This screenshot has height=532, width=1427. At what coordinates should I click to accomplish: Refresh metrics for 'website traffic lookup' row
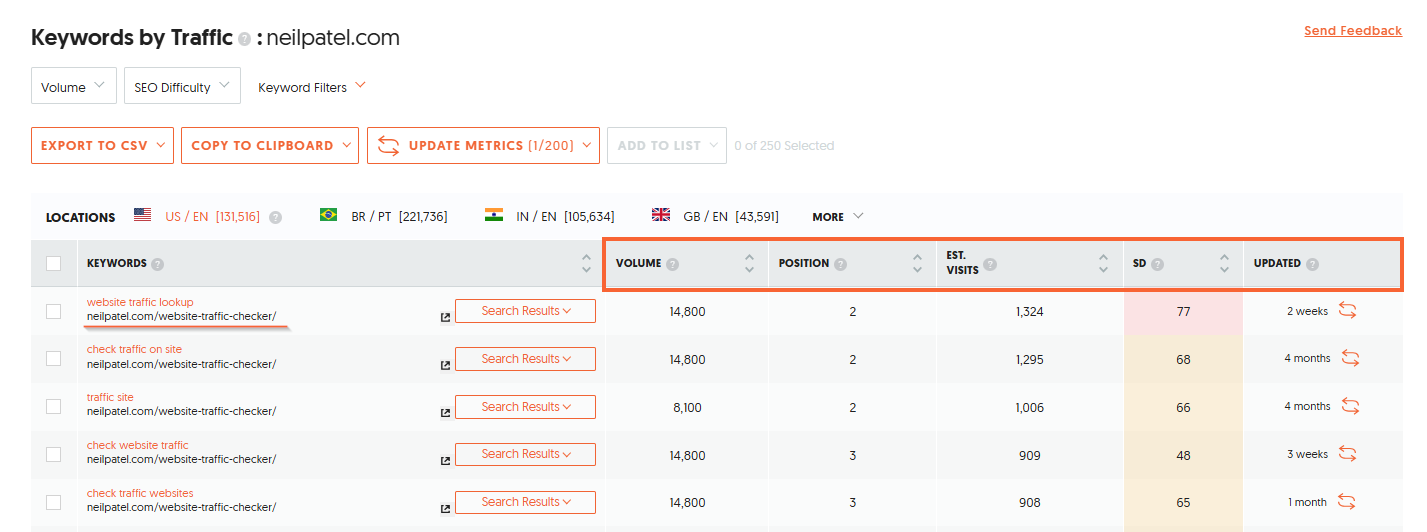(1347, 310)
